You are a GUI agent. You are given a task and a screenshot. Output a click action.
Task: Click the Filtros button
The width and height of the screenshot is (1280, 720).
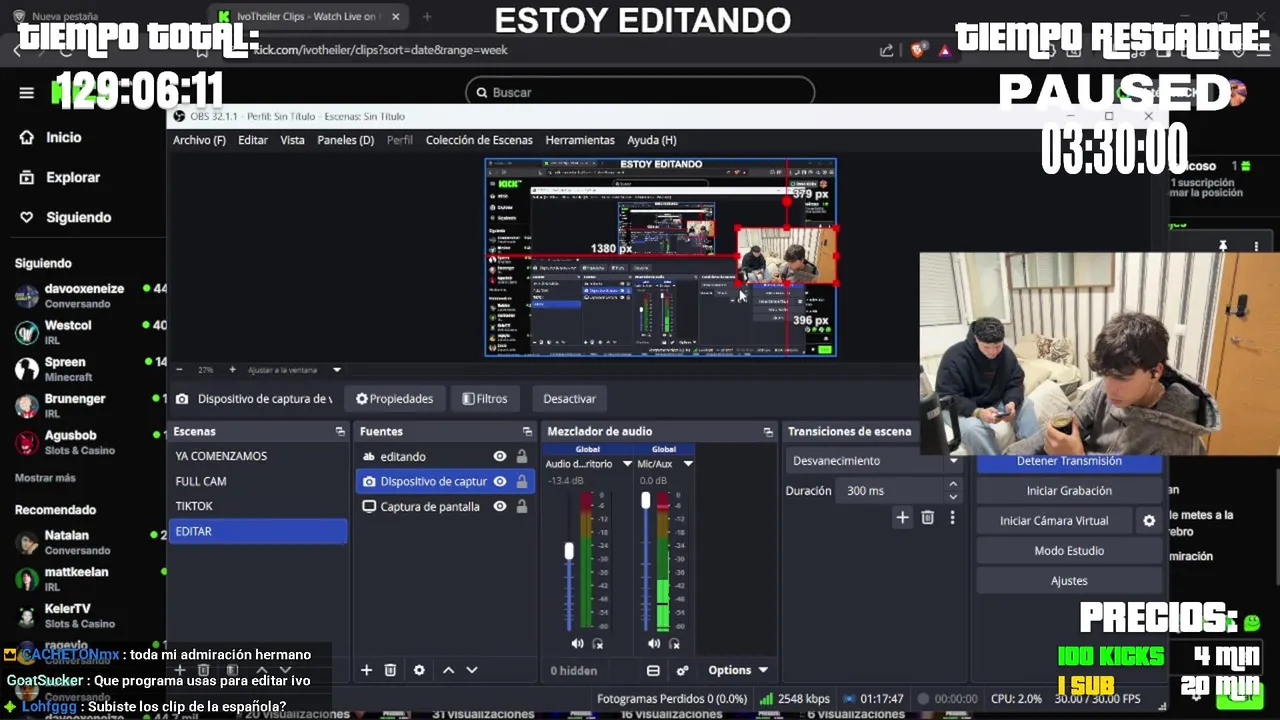coord(485,399)
